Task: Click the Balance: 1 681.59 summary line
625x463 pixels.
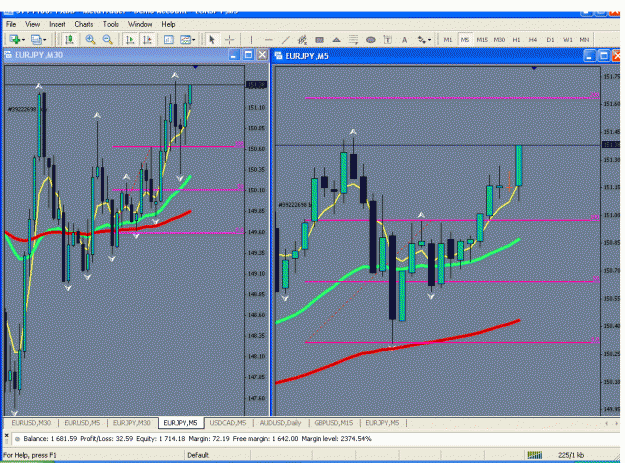Action: point(197,439)
